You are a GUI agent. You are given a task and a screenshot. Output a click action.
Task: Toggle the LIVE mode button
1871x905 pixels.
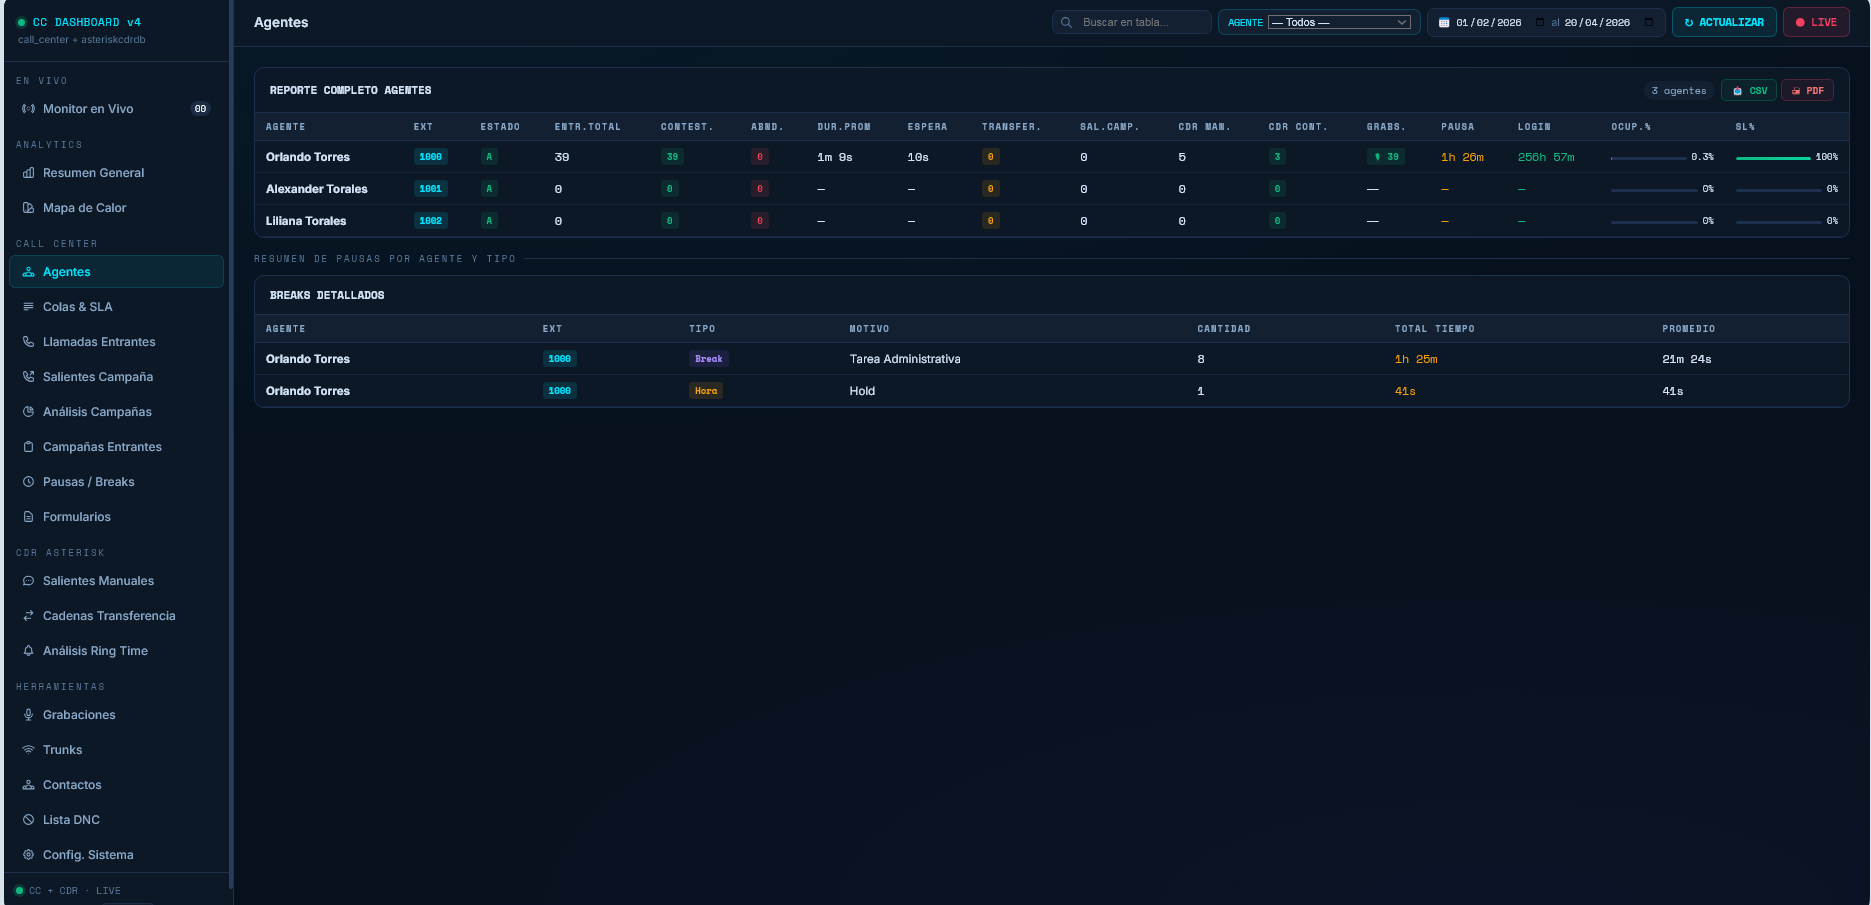1816,22
